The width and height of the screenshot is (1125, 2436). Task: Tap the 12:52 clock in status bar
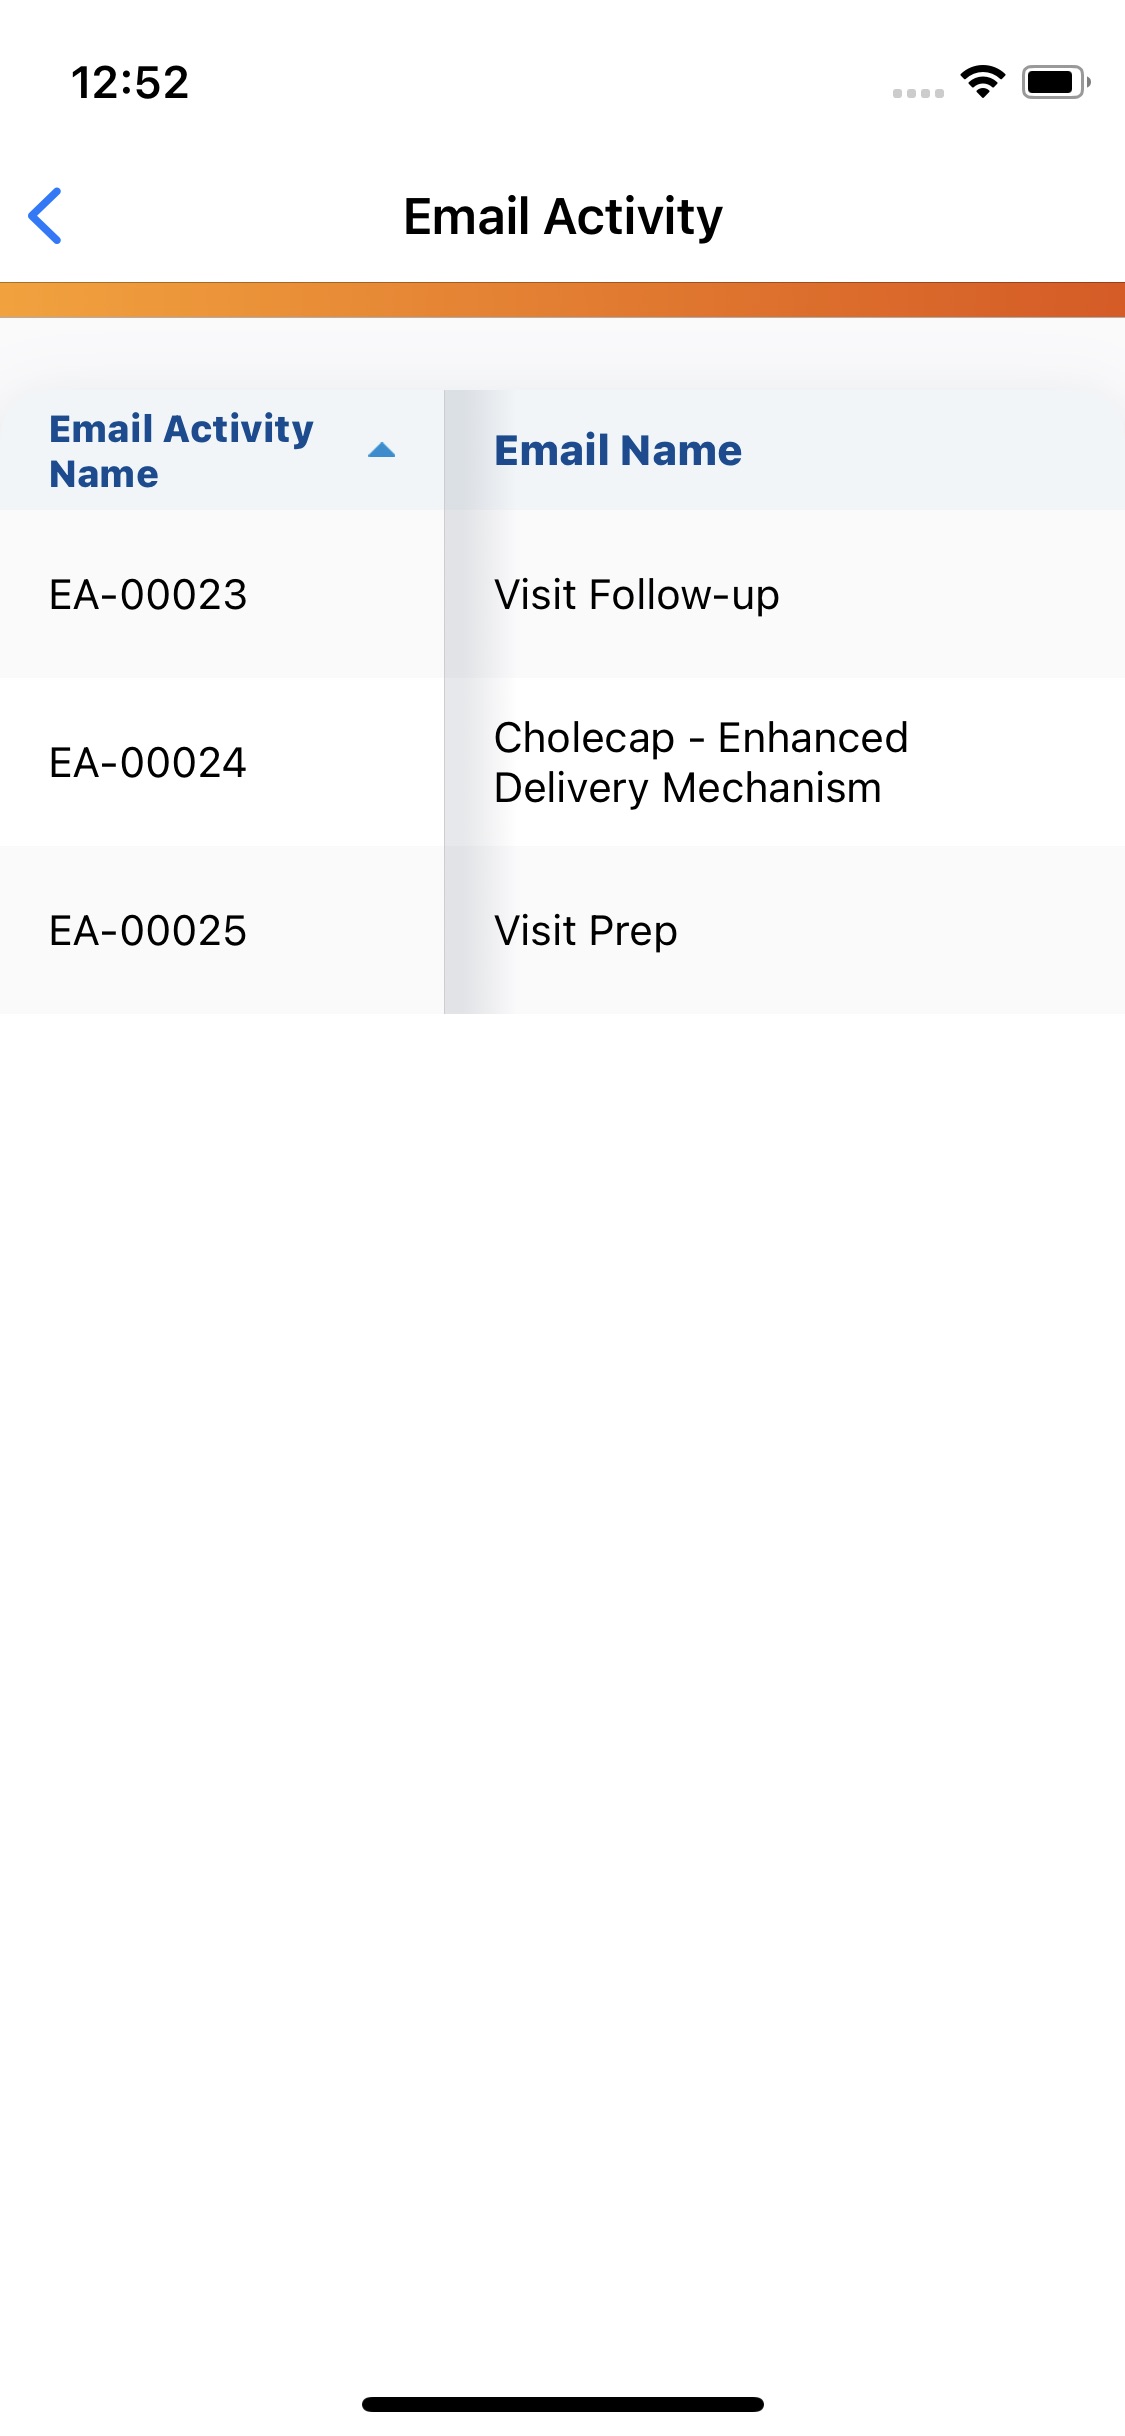[x=130, y=82]
